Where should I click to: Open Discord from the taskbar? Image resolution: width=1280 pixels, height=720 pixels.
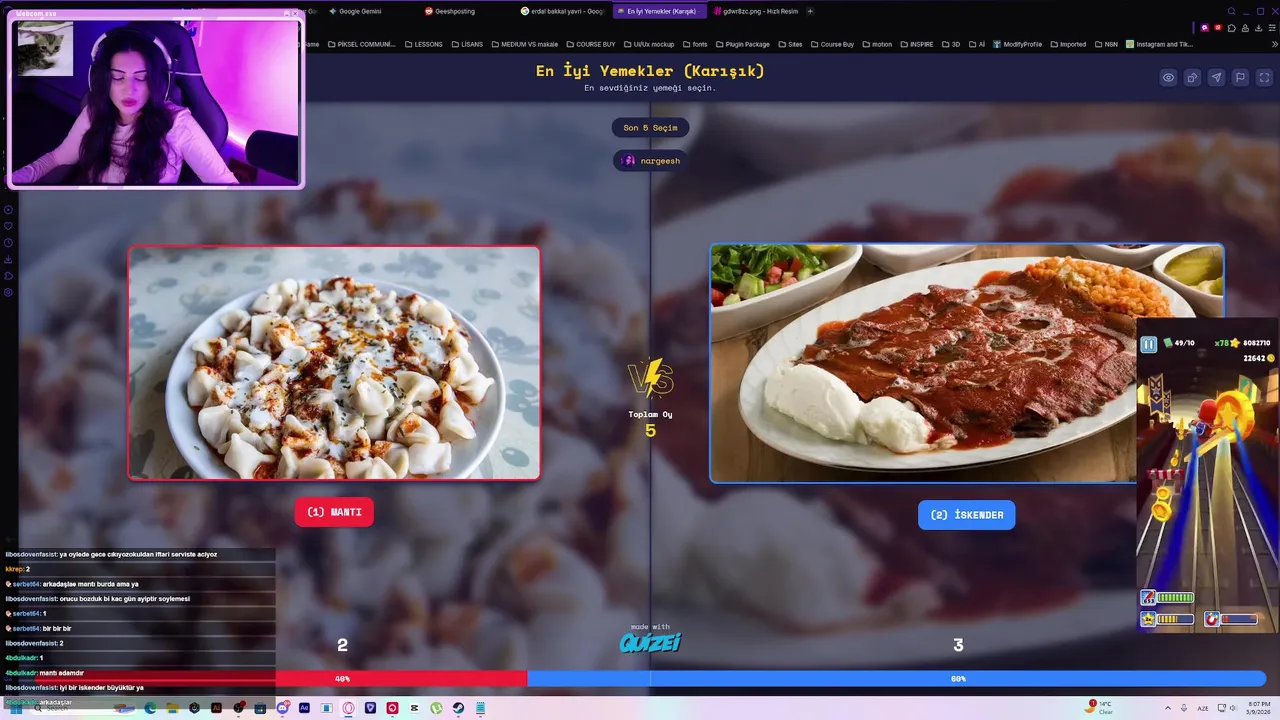(283, 708)
